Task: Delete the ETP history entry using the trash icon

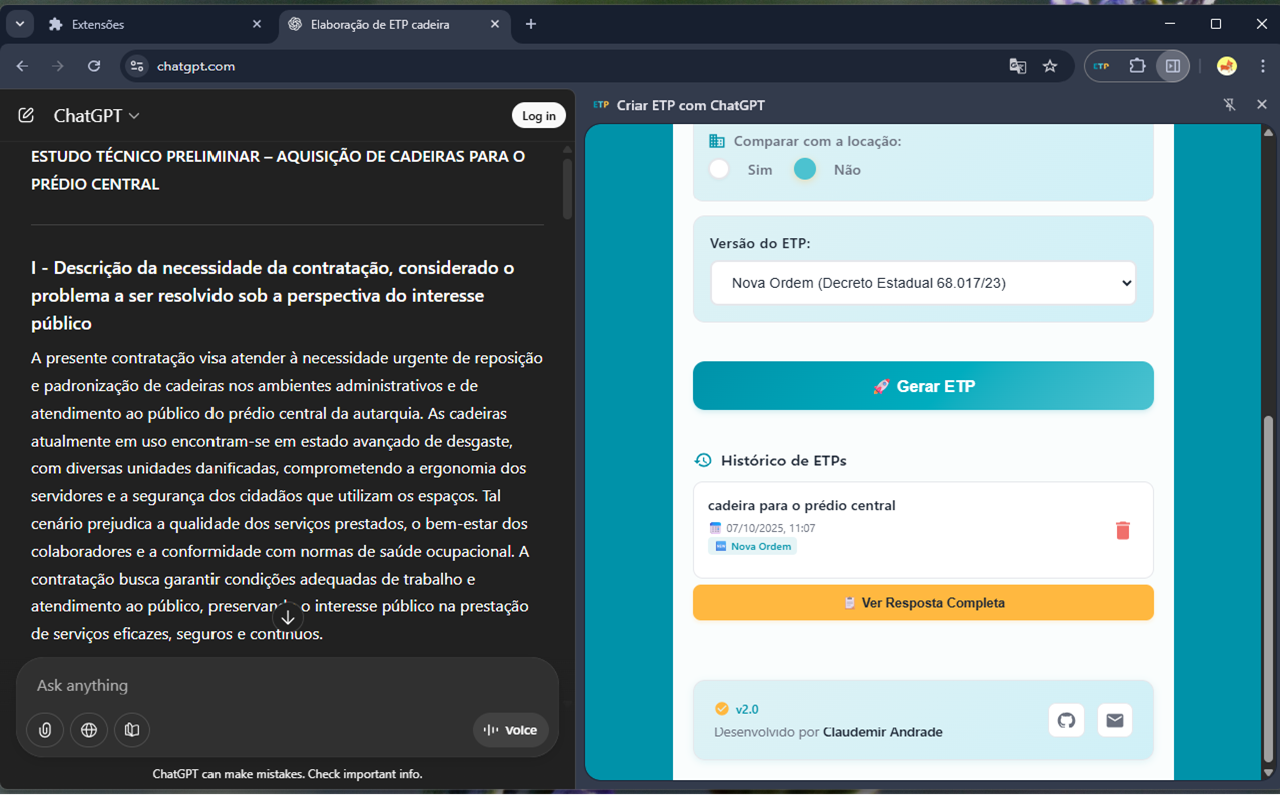Action: (x=1122, y=531)
